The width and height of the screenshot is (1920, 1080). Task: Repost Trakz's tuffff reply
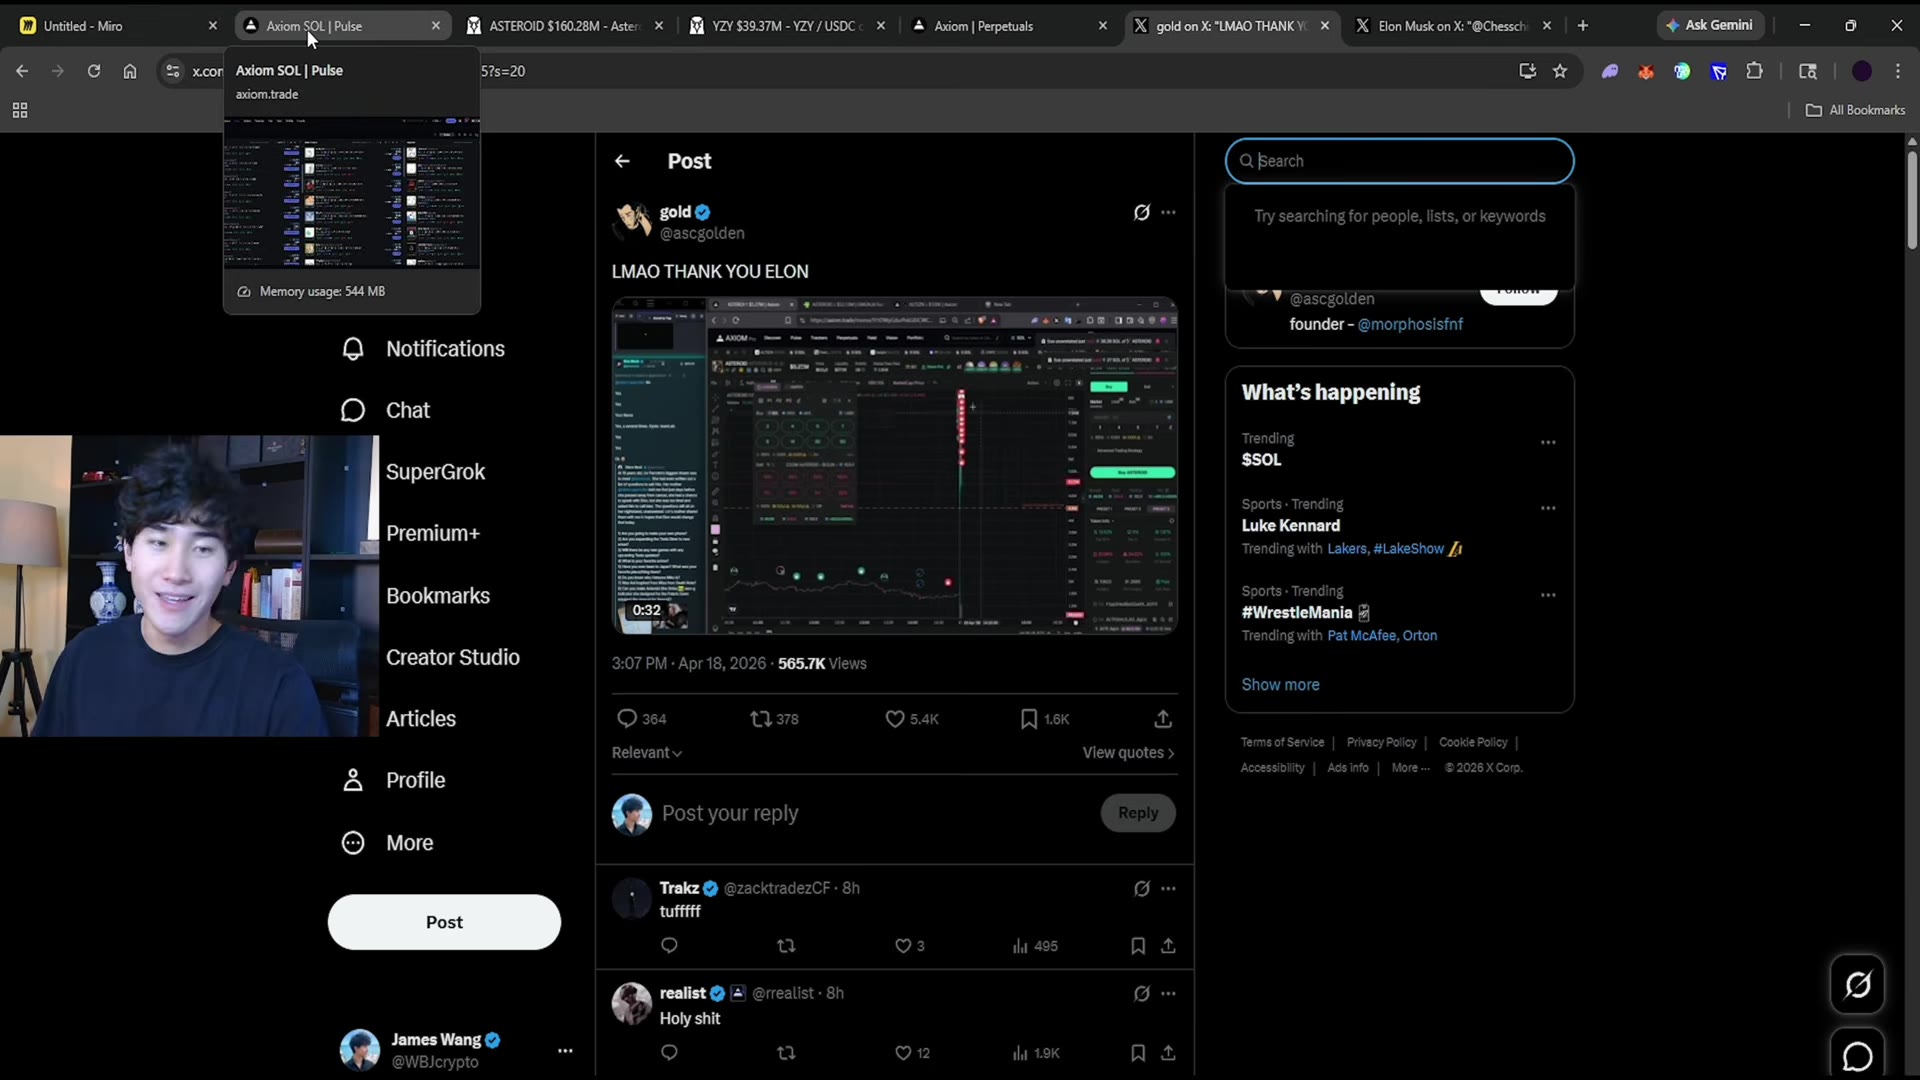(x=786, y=946)
